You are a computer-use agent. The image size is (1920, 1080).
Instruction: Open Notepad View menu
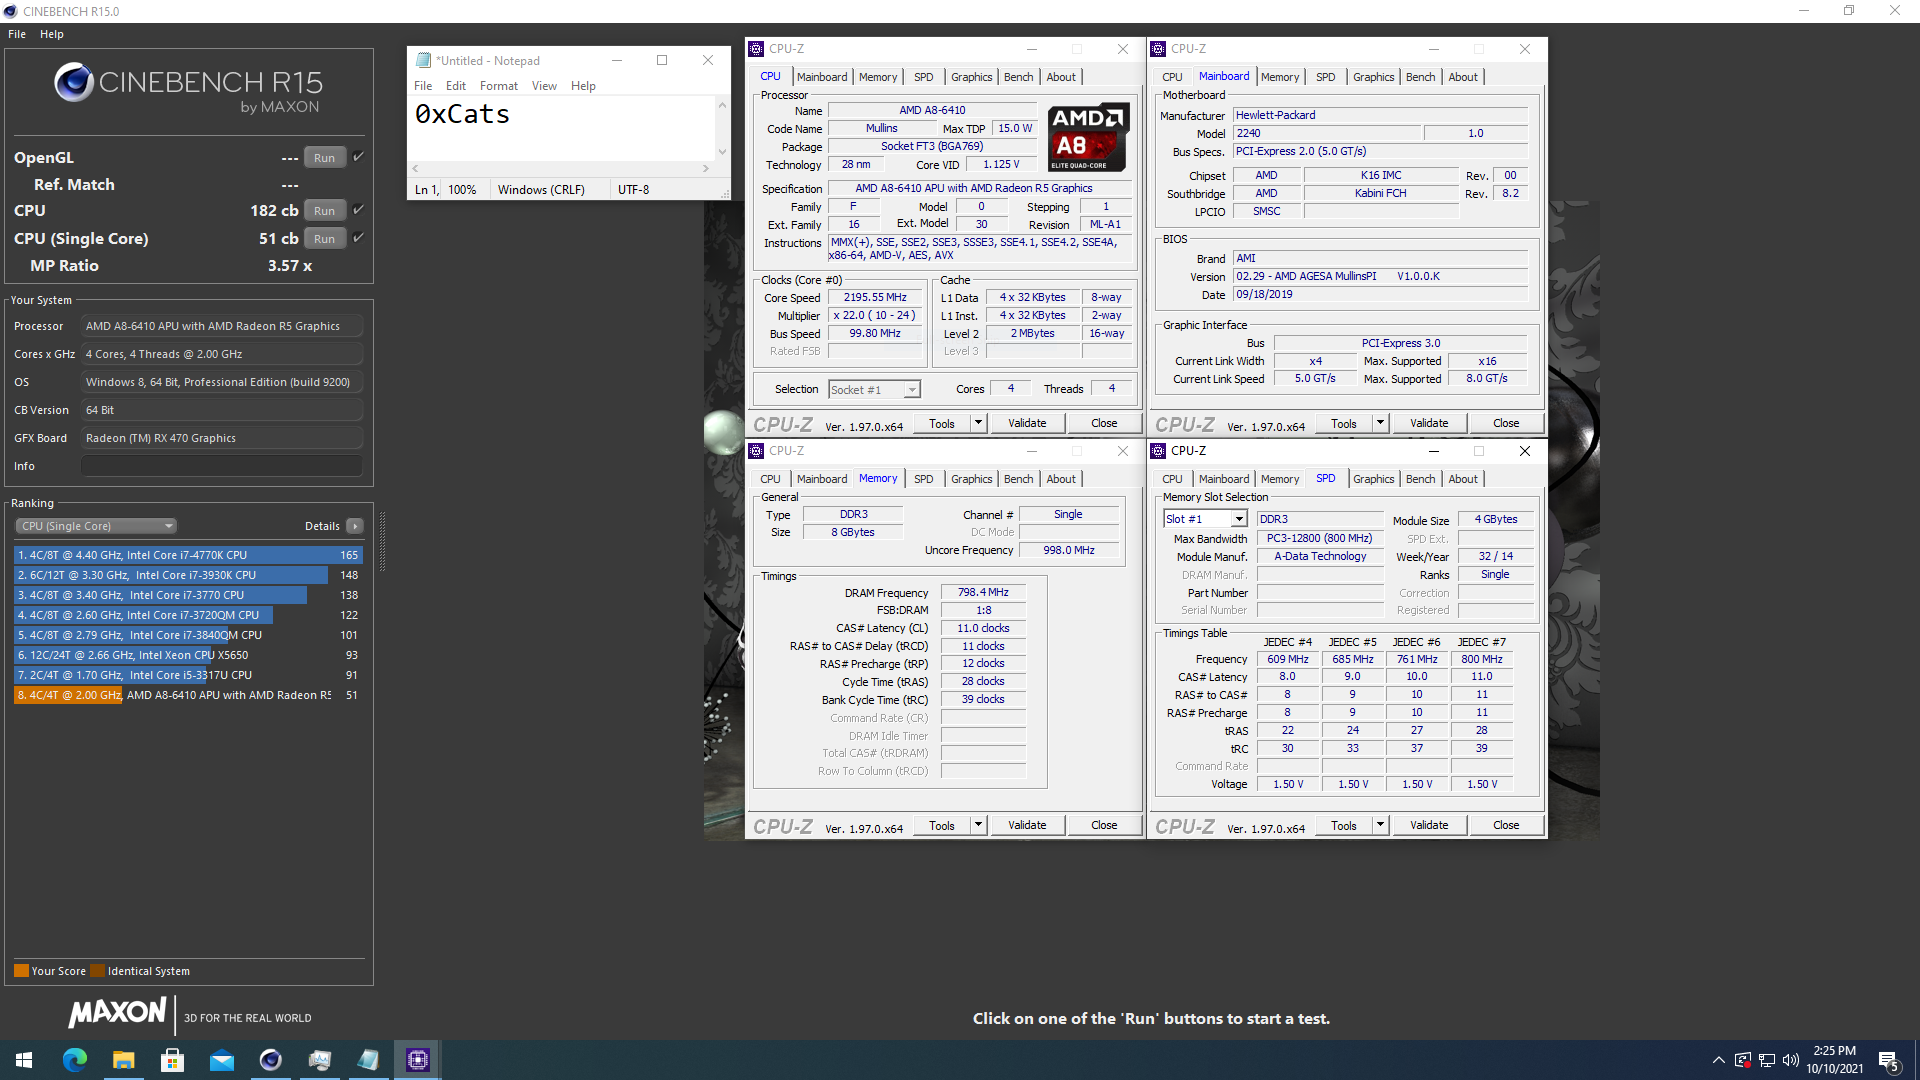[x=544, y=86]
